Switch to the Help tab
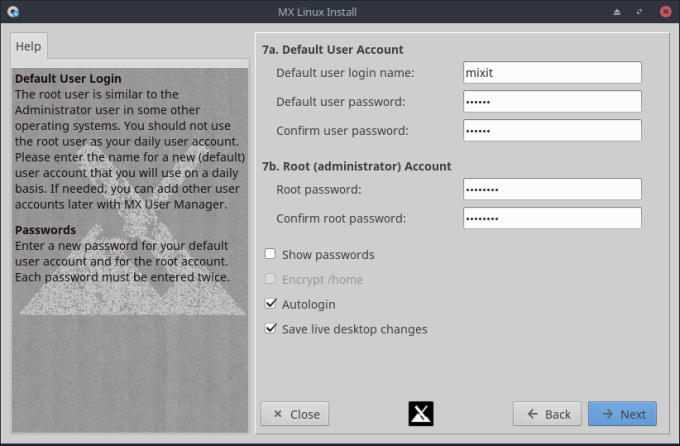 29,46
